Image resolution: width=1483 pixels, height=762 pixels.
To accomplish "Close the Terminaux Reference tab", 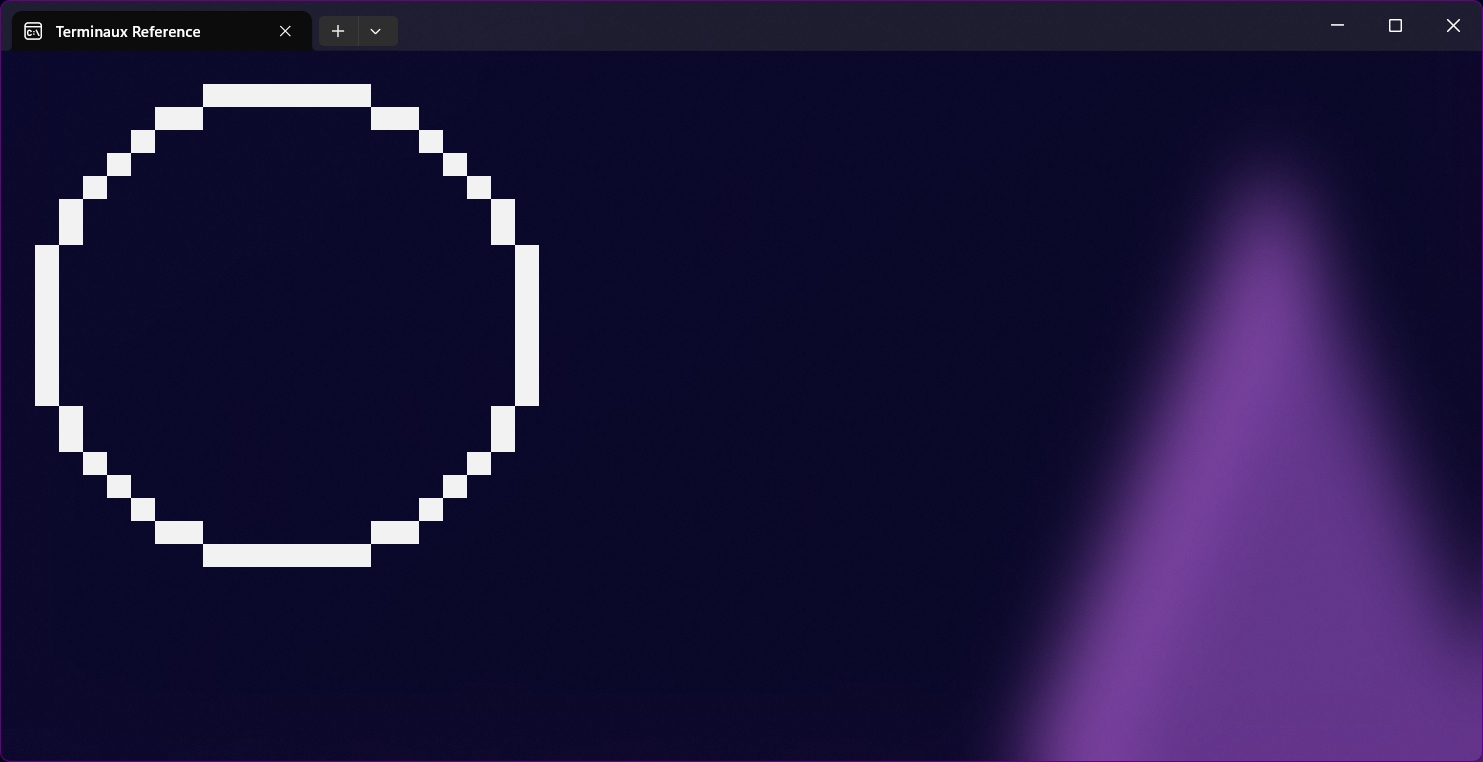I will click(x=285, y=31).
